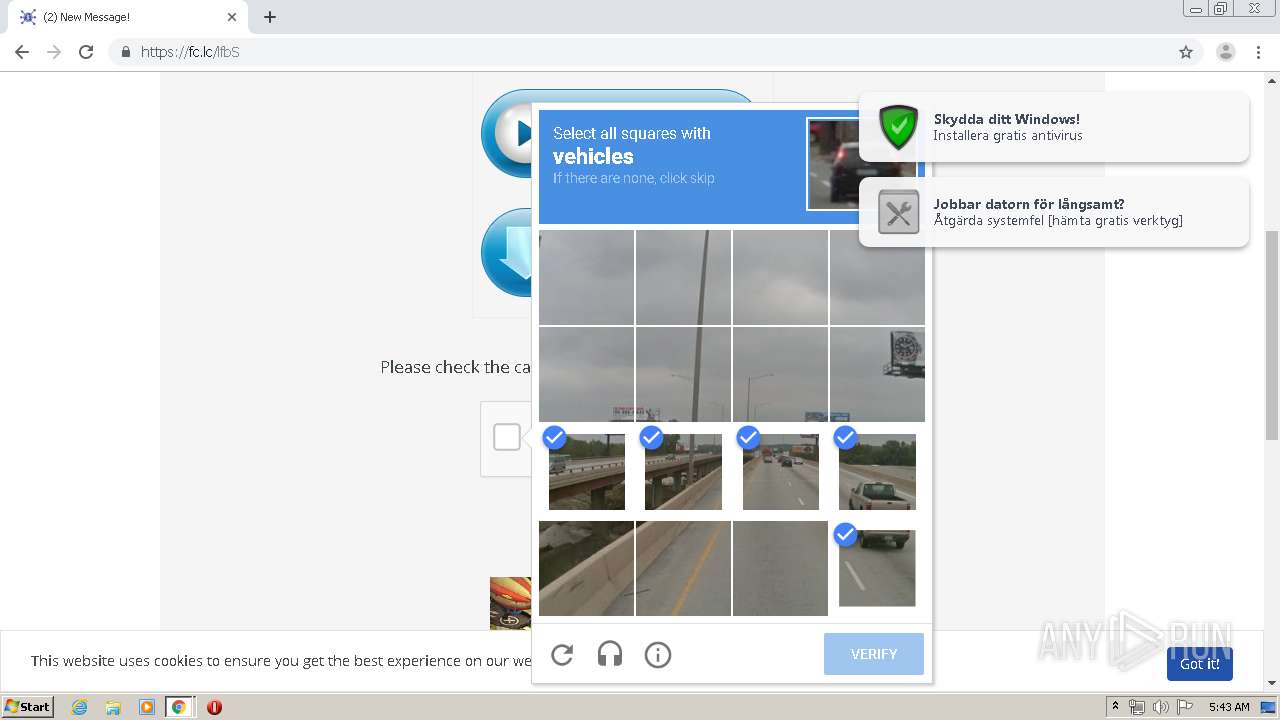Image resolution: width=1280 pixels, height=720 pixels.
Task: Bookmark this page with the star
Action: (x=1186, y=52)
